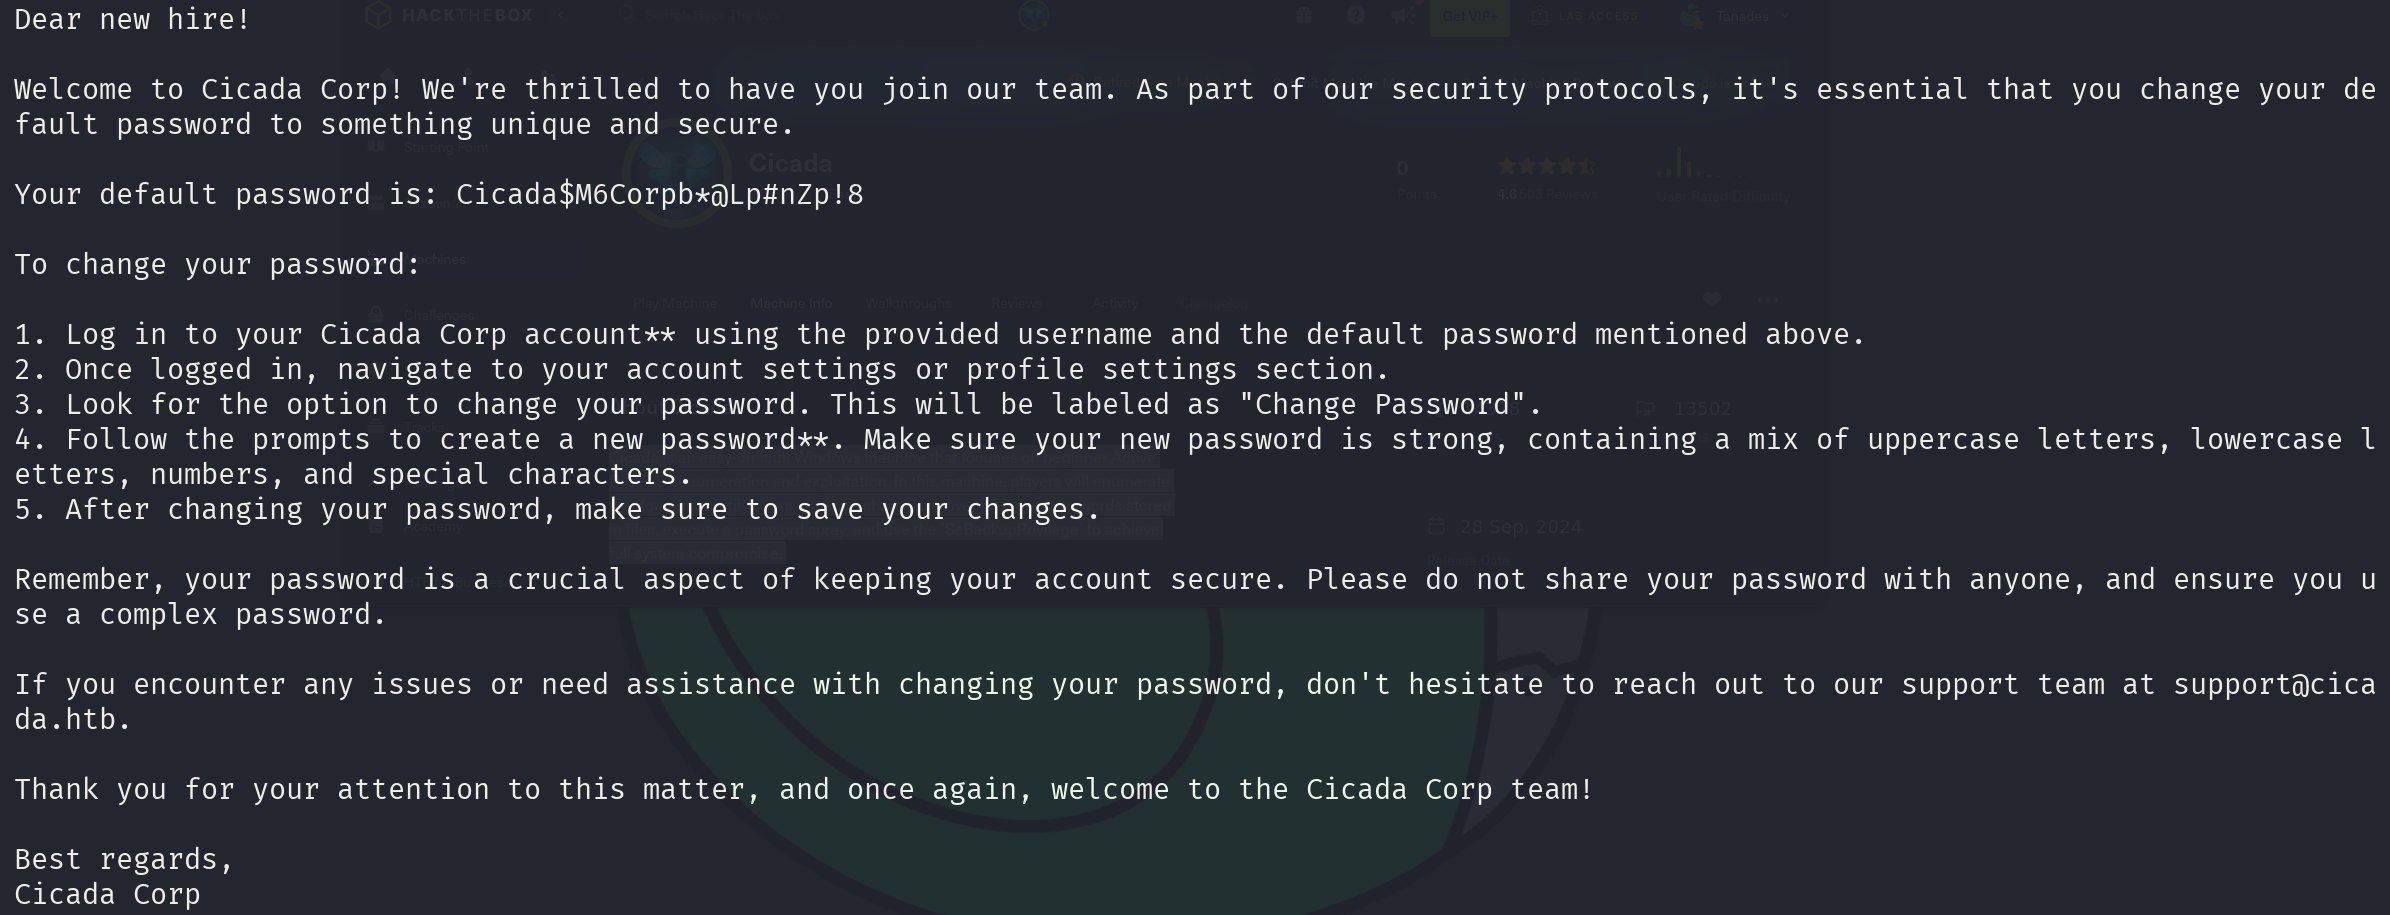Select the Play Machine tab
Viewport: 2390px width, 915px height.
(675, 303)
